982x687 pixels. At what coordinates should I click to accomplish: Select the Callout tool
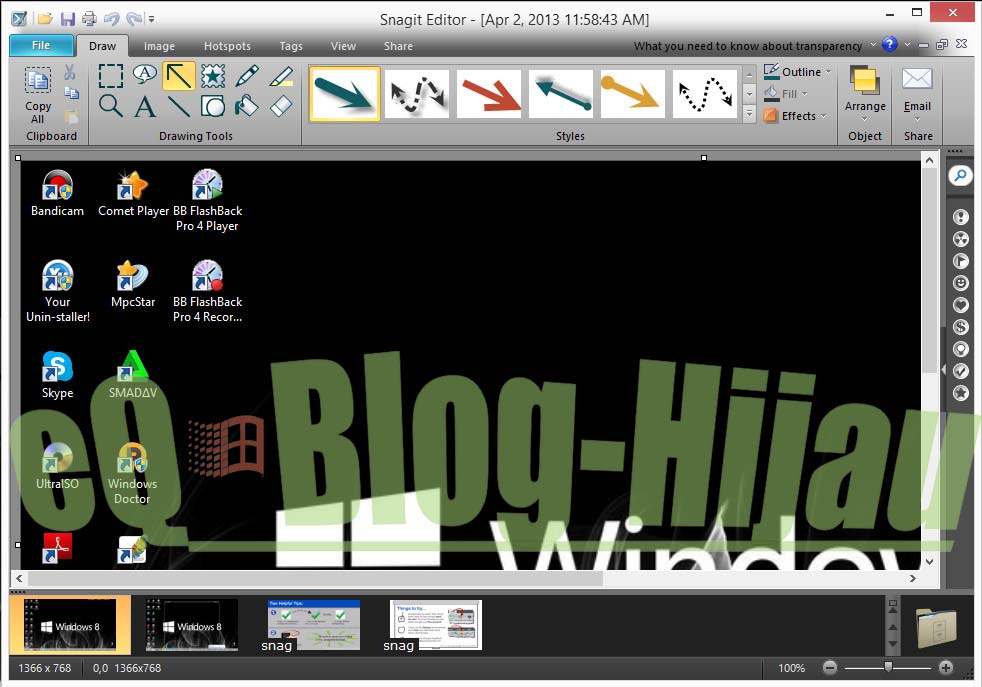point(145,75)
